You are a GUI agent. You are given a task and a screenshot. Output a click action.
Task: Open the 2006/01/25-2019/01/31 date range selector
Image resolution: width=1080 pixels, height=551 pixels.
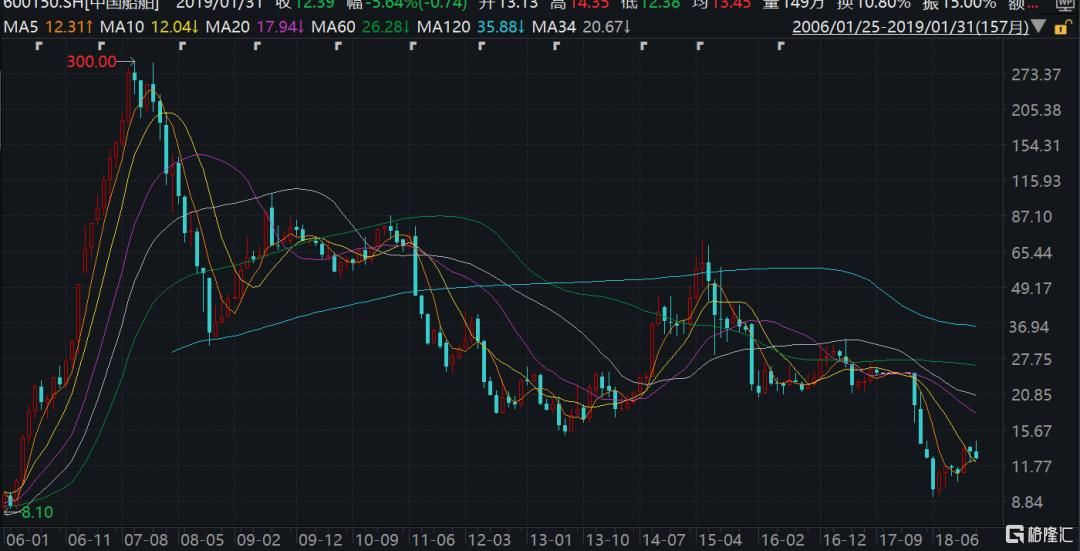click(x=910, y=27)
